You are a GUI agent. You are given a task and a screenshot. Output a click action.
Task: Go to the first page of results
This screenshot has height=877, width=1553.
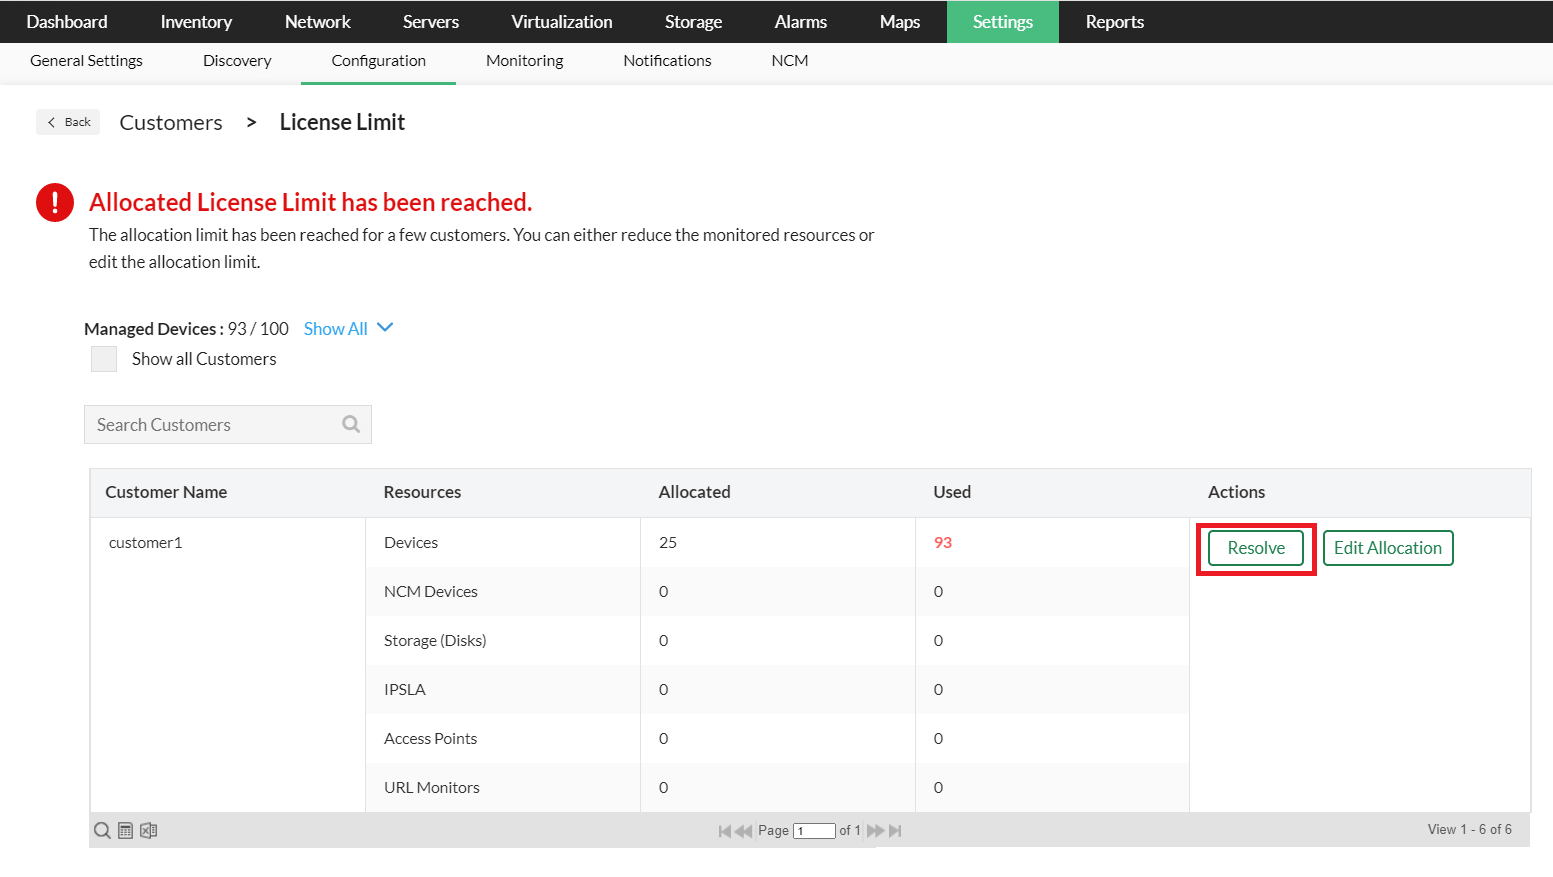point(725,831)
